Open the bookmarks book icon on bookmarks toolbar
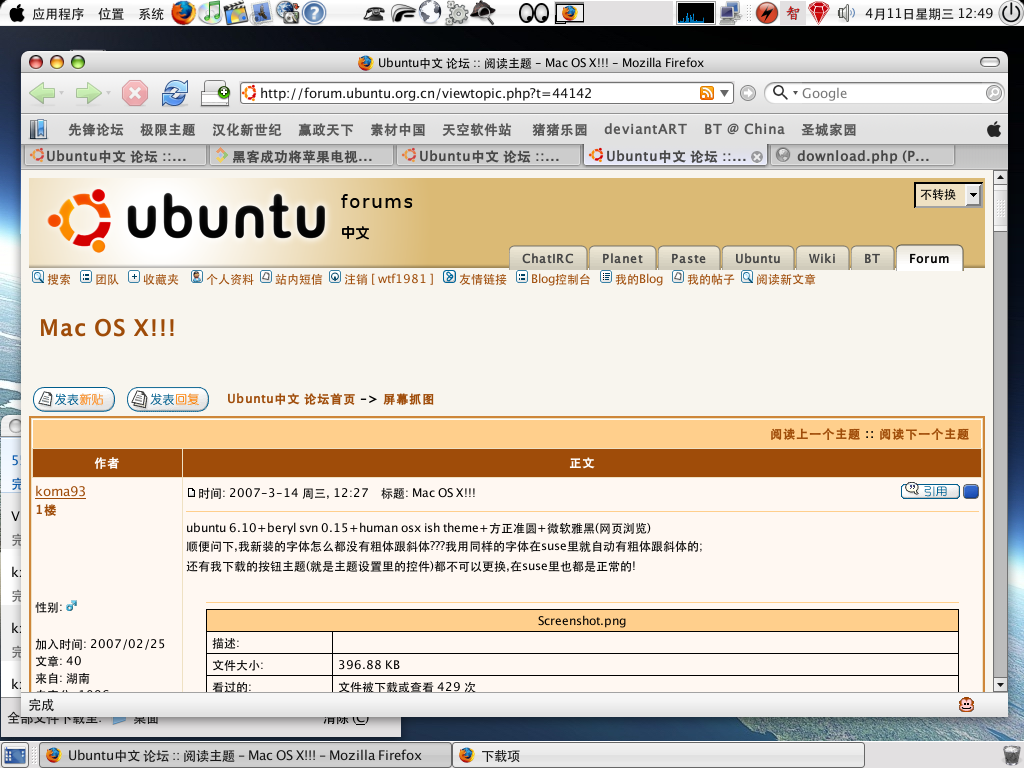 click(x=39, y=129)
